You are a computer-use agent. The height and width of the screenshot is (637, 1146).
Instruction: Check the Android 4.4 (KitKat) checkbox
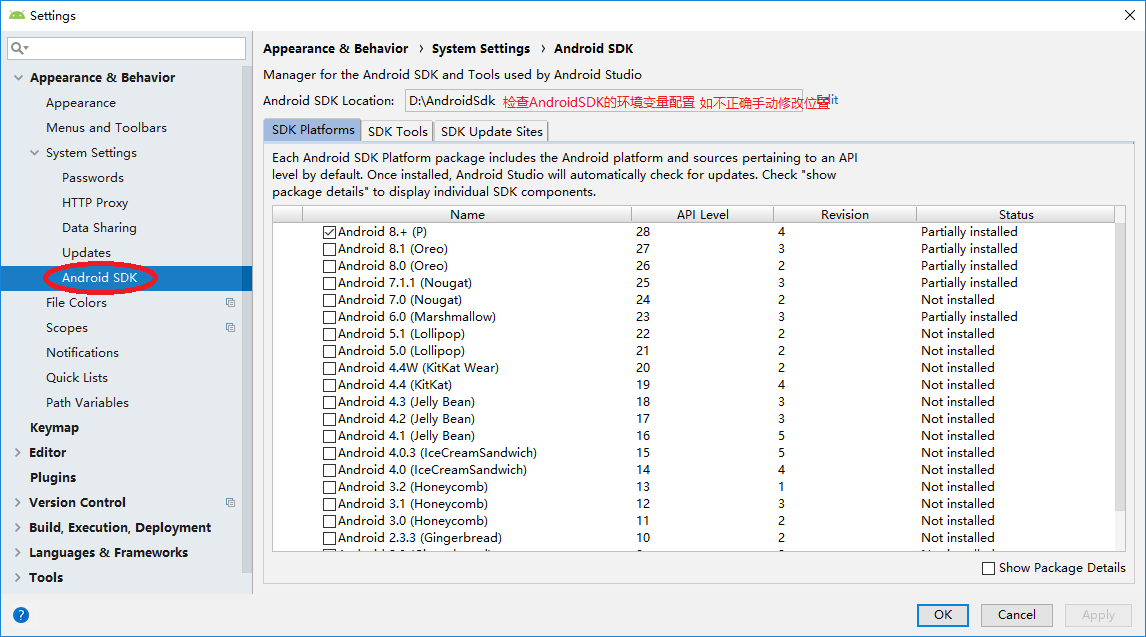(330, 386)
